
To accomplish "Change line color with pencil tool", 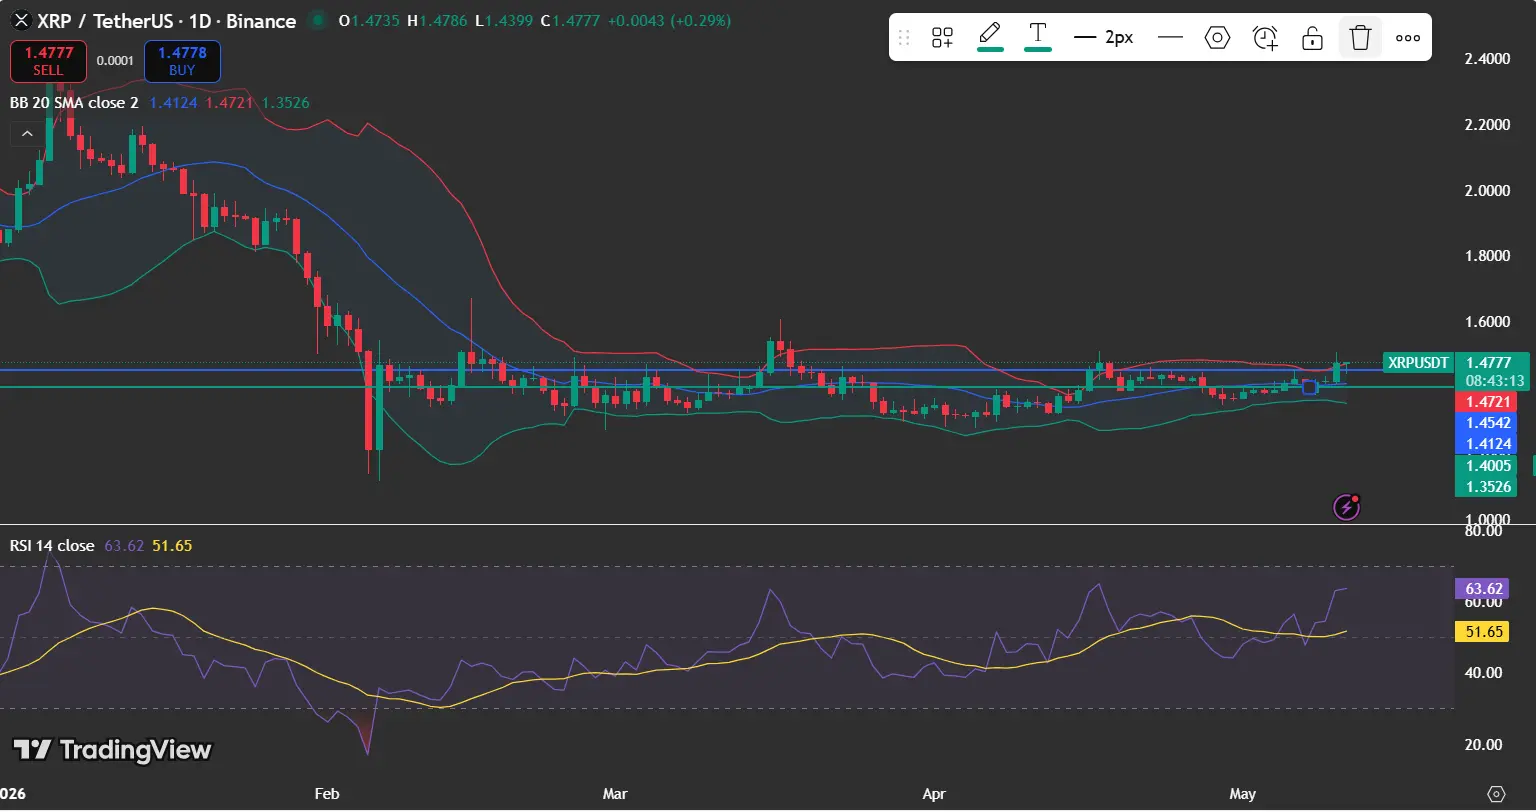I will 990,37.
